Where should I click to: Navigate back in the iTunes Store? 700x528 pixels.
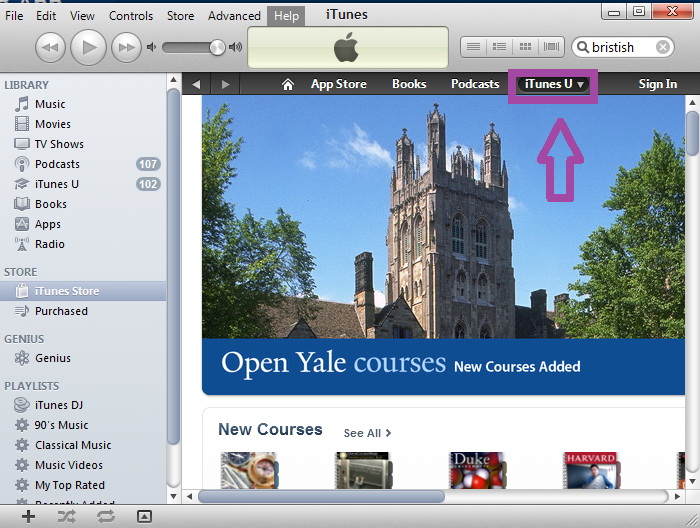(196, 85)
